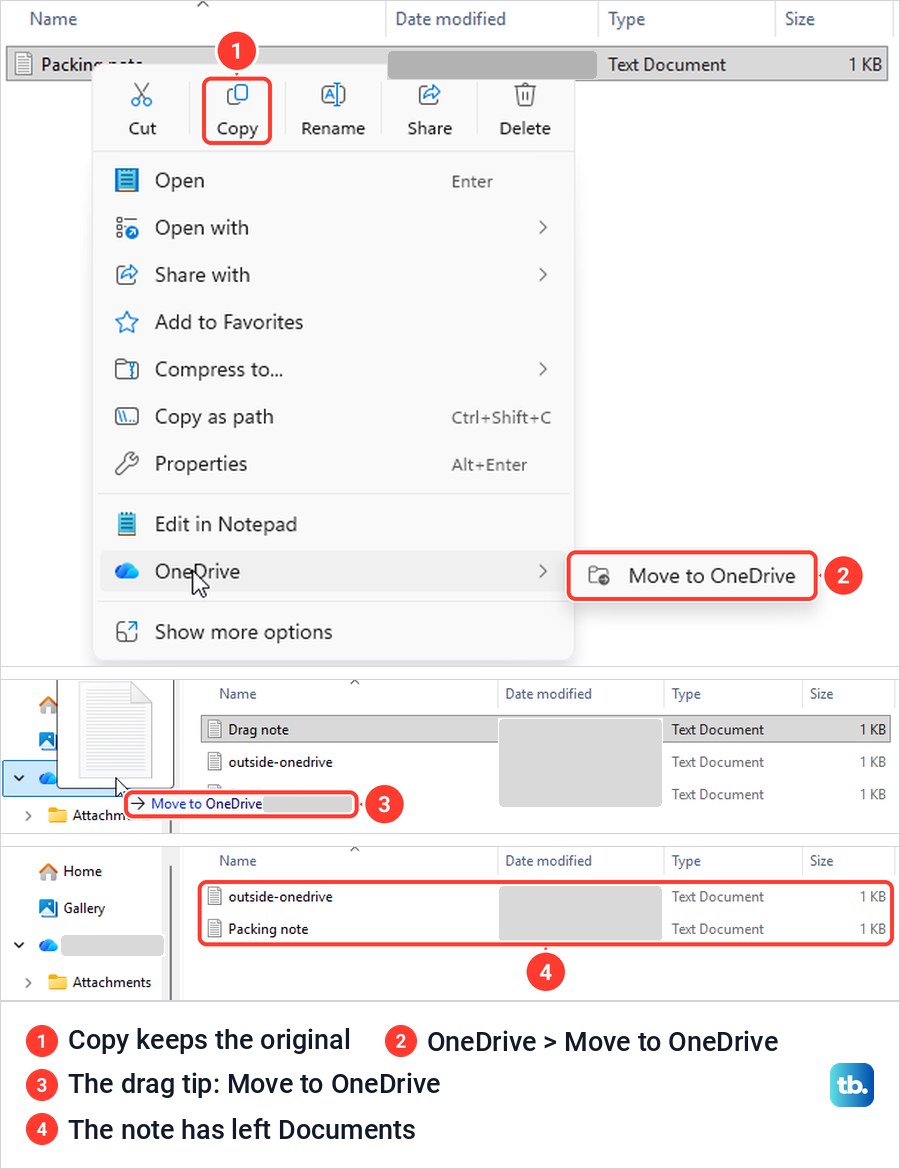900x1169 pixels.
Task: Click Show more options
Action: pyautogui.click(x=333, y=632)
